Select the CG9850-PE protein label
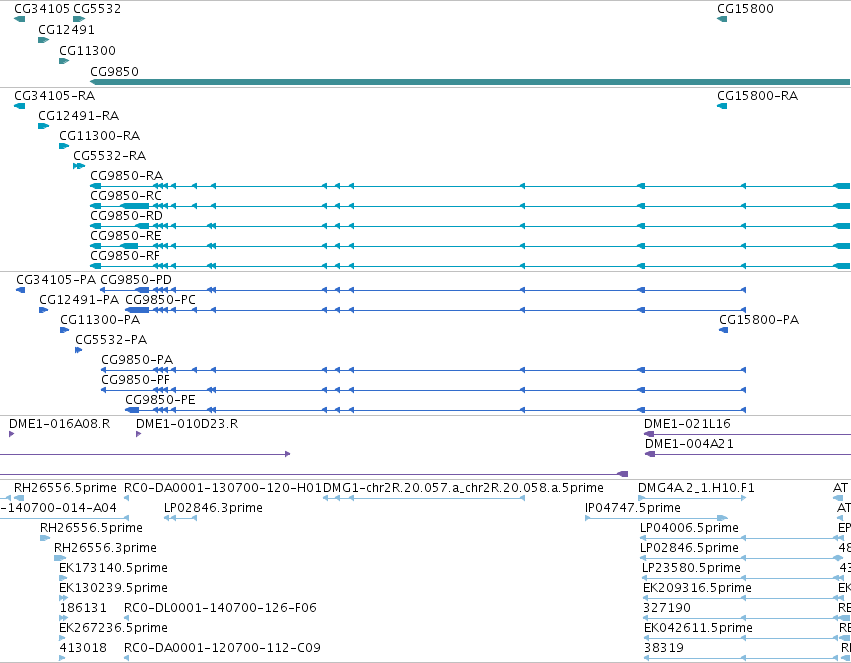Screen dimensions: 851x663 point(160,400)
